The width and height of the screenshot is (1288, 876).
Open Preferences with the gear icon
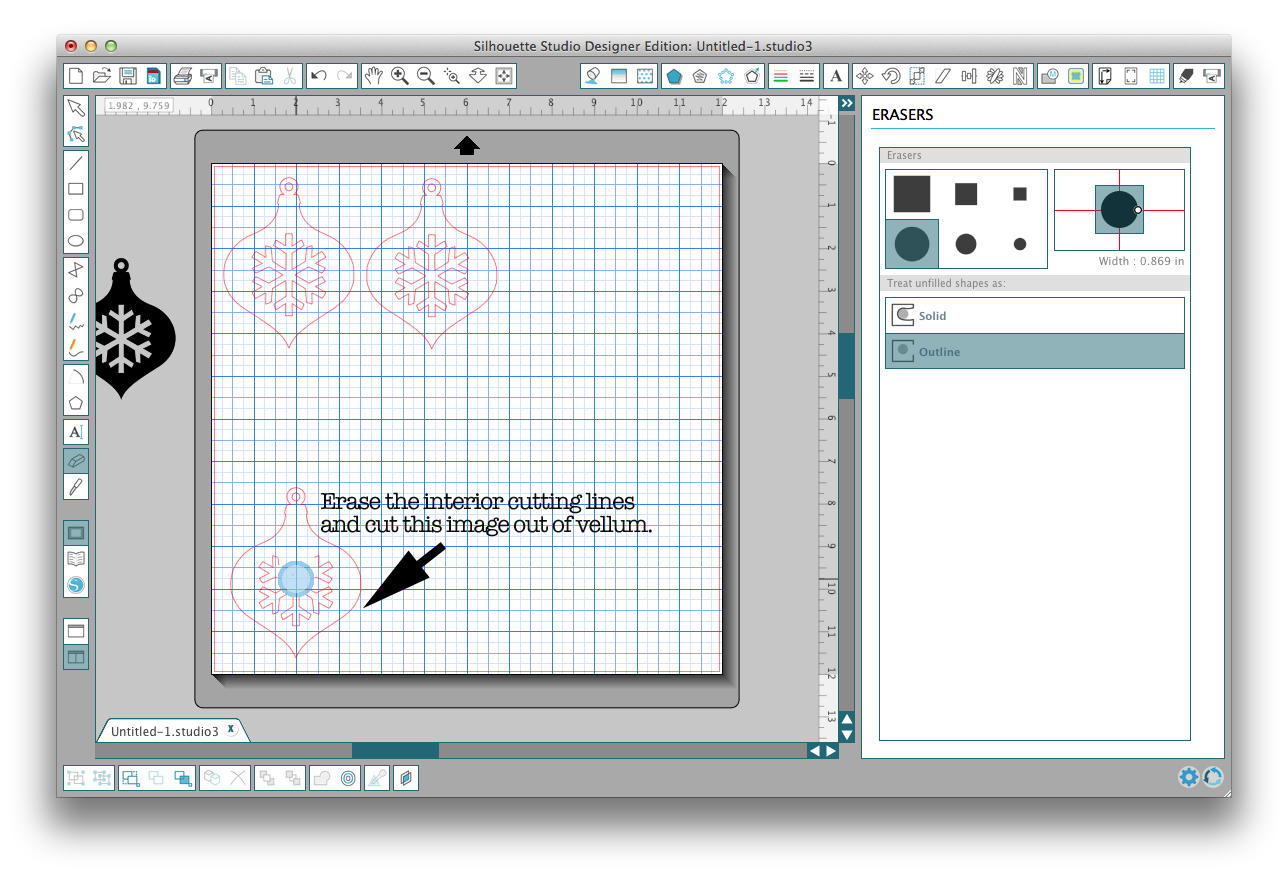[1188, 777]
